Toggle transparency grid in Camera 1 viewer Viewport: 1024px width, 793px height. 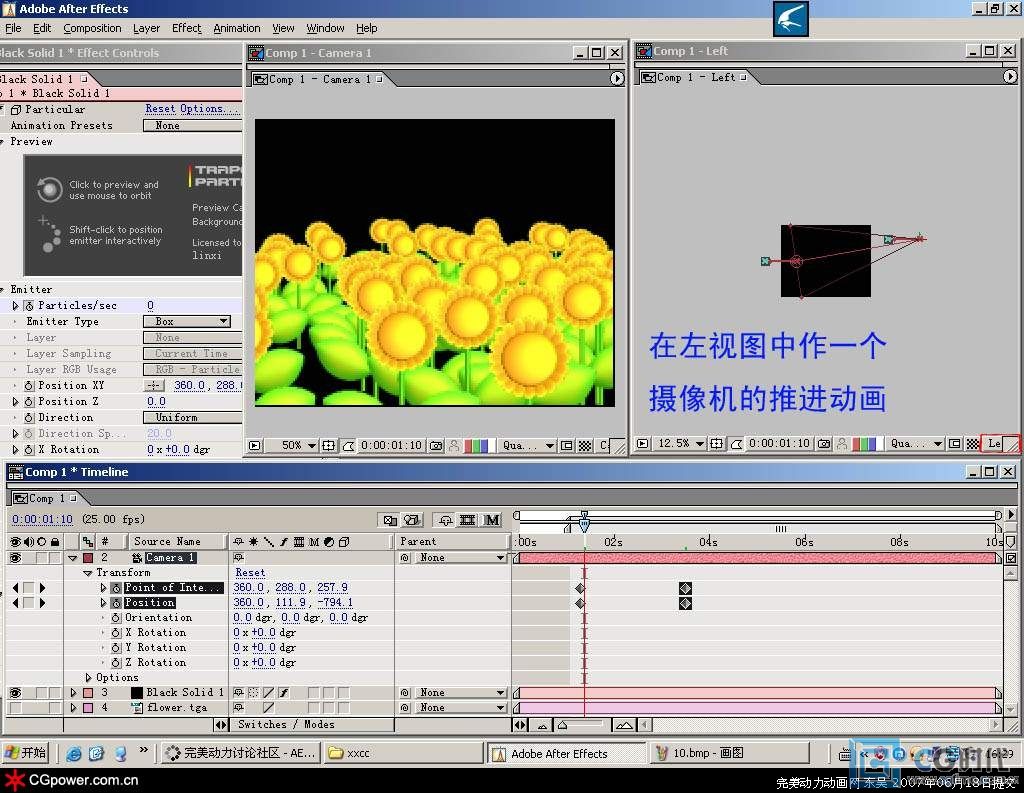[585, 445]
